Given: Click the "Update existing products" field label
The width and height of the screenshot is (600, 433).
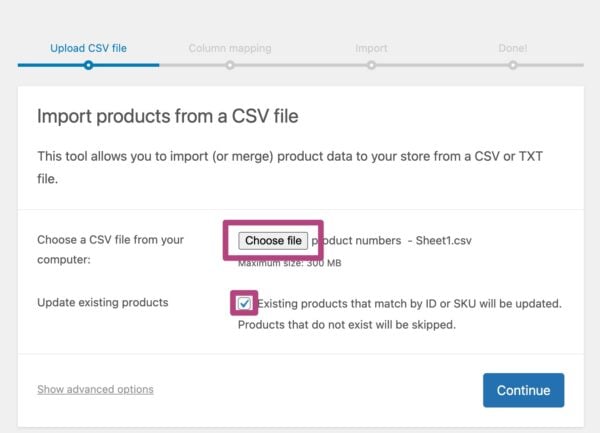Looking at the screenshot, I should [x=103, y=302].
